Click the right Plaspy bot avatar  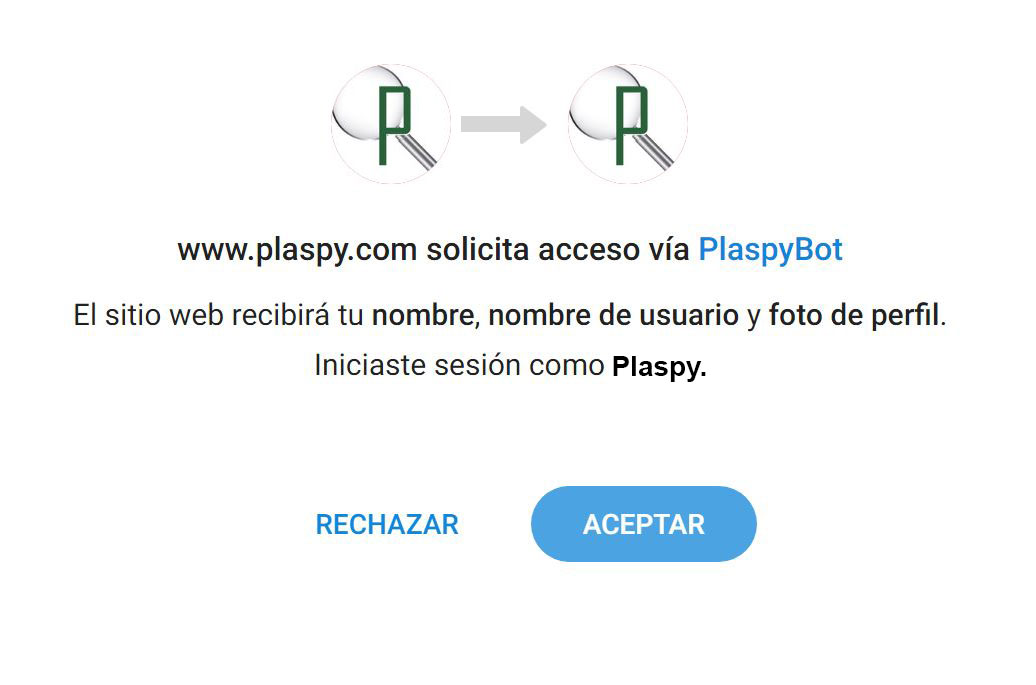628,124
